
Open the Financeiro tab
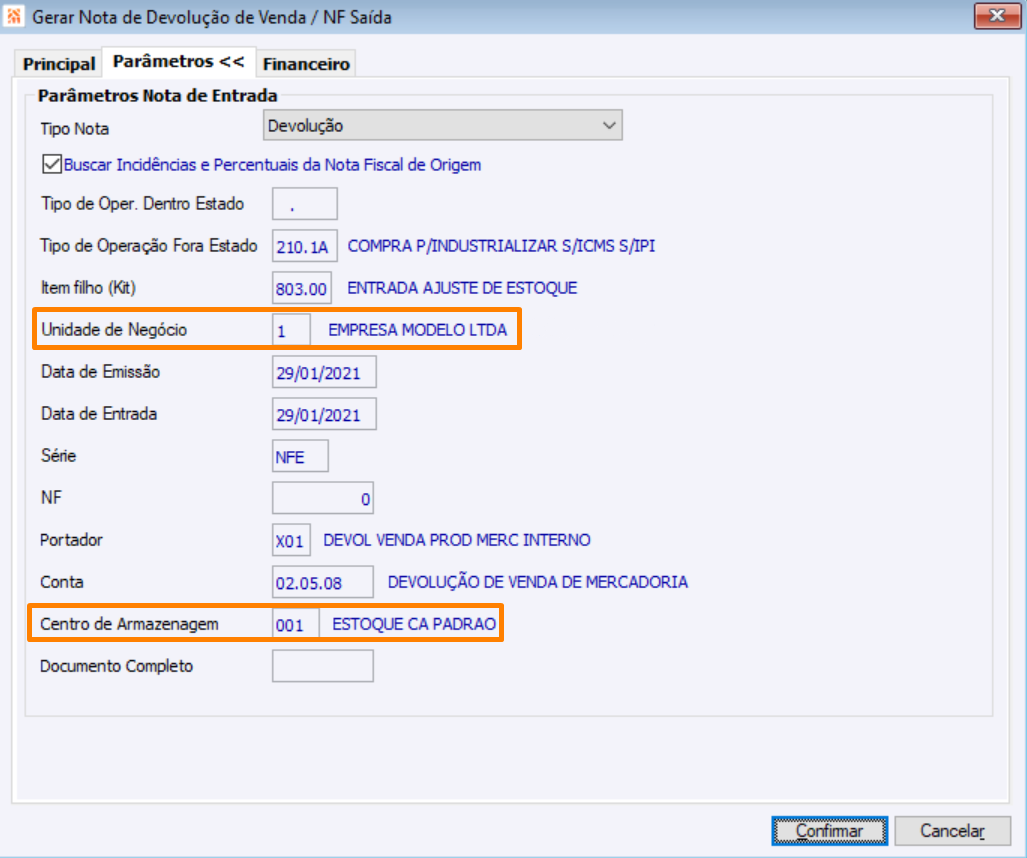[306, 64]
